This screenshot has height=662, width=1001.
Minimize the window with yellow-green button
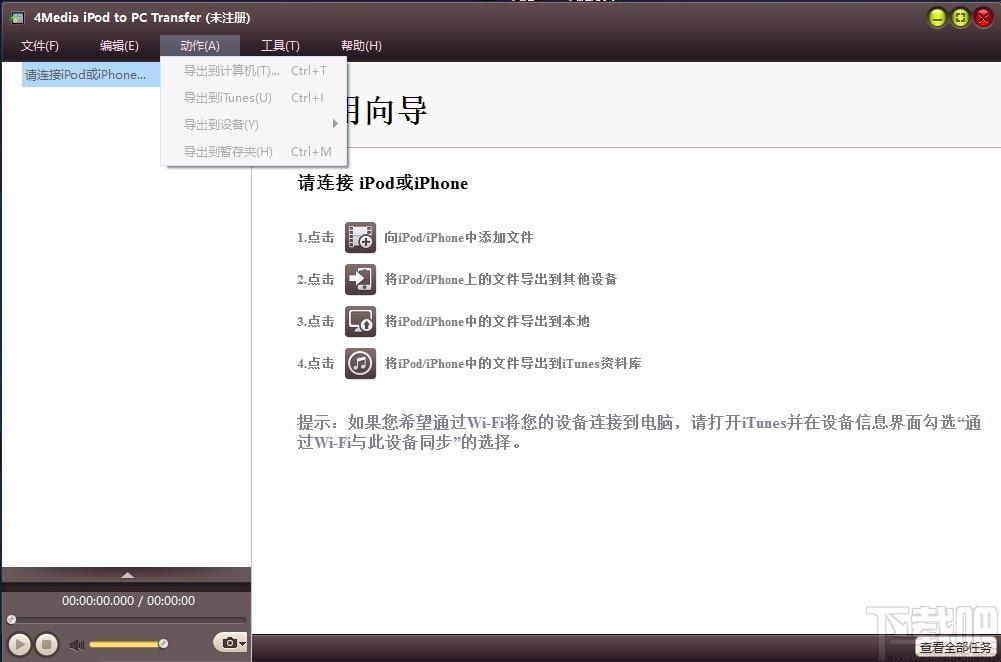[x=937, y=18]
